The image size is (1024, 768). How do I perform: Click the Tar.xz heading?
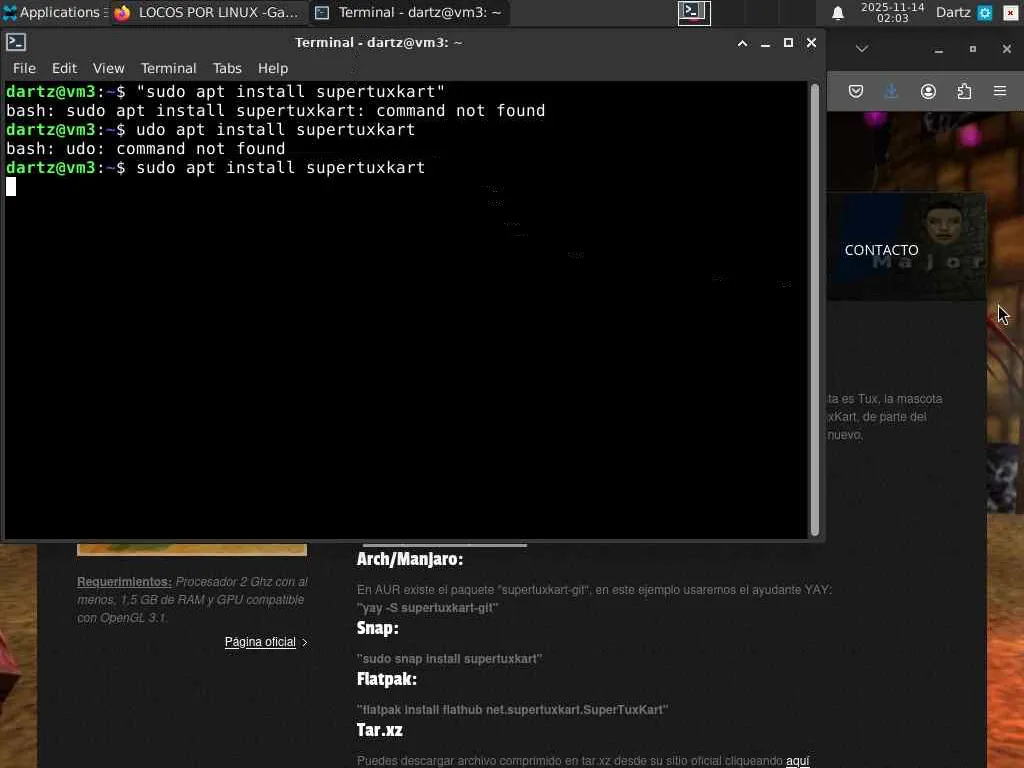coord(379,730)
